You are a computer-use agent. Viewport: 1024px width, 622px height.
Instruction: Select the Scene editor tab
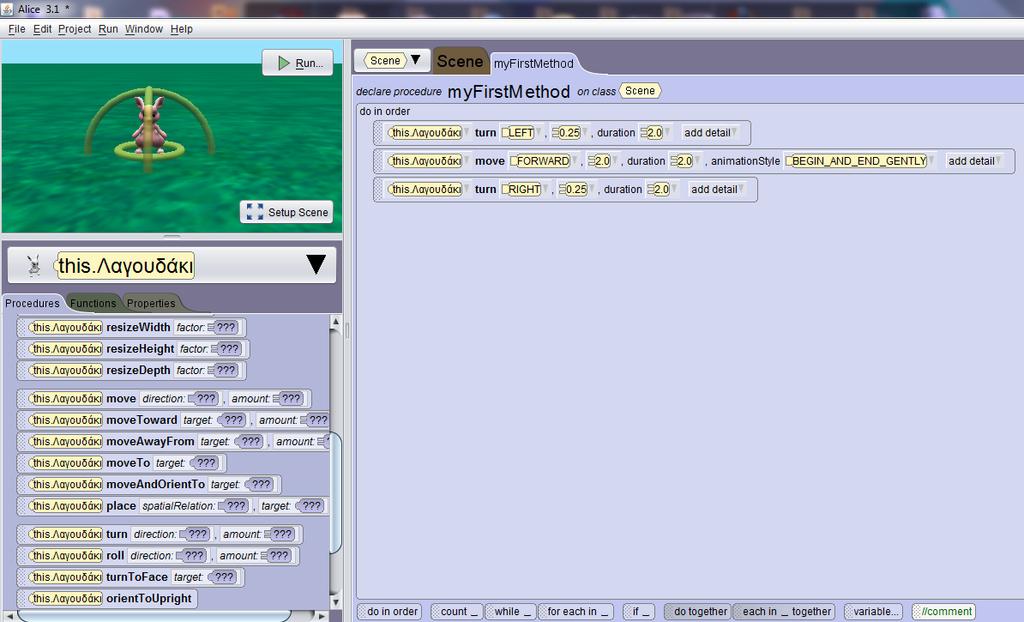460,61
